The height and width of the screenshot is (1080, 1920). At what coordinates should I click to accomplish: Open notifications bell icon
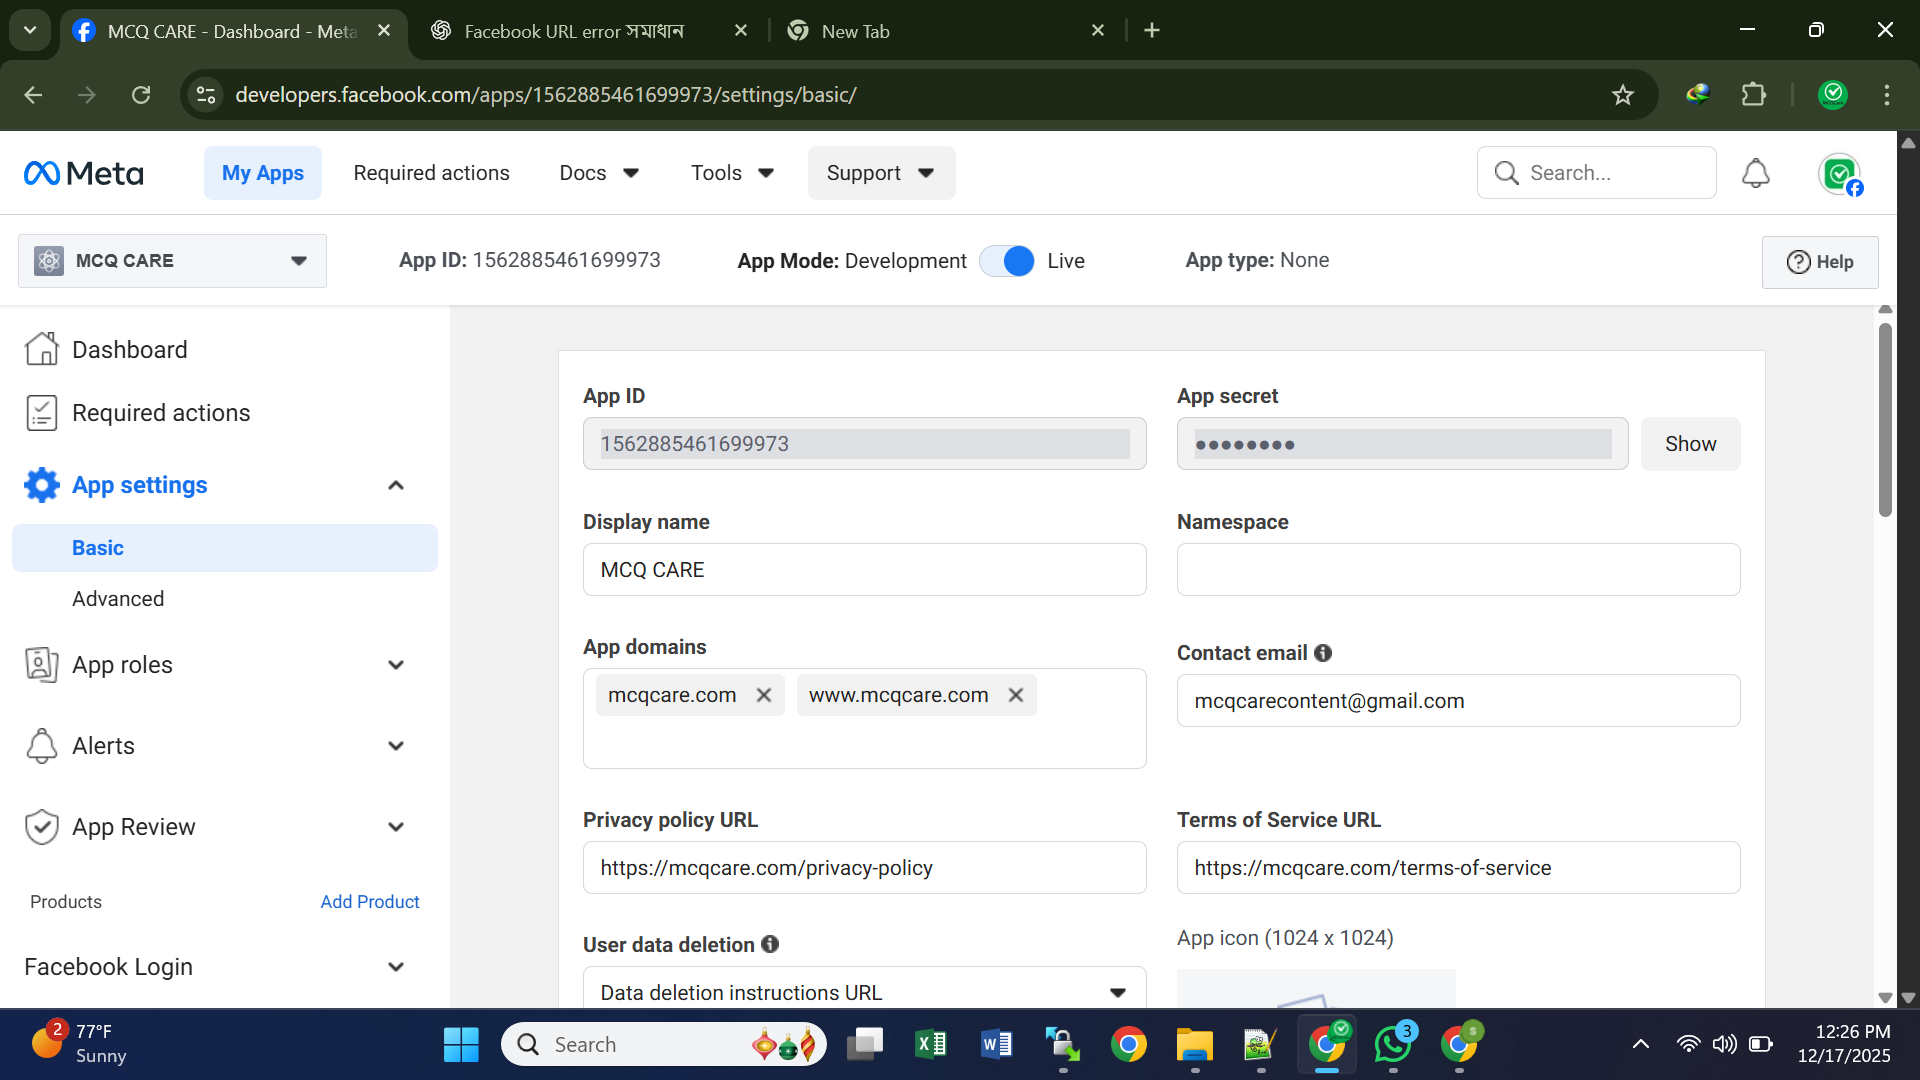1756,173
